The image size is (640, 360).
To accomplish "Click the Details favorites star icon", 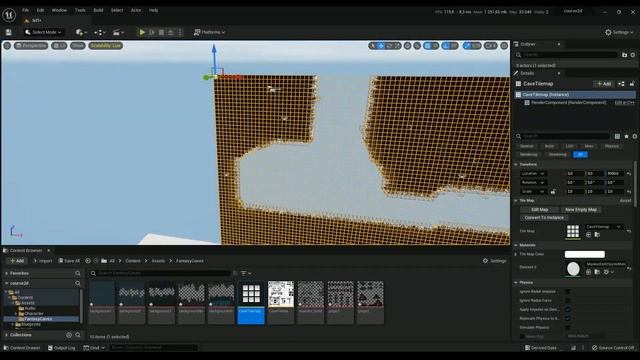I will (626, 136).
